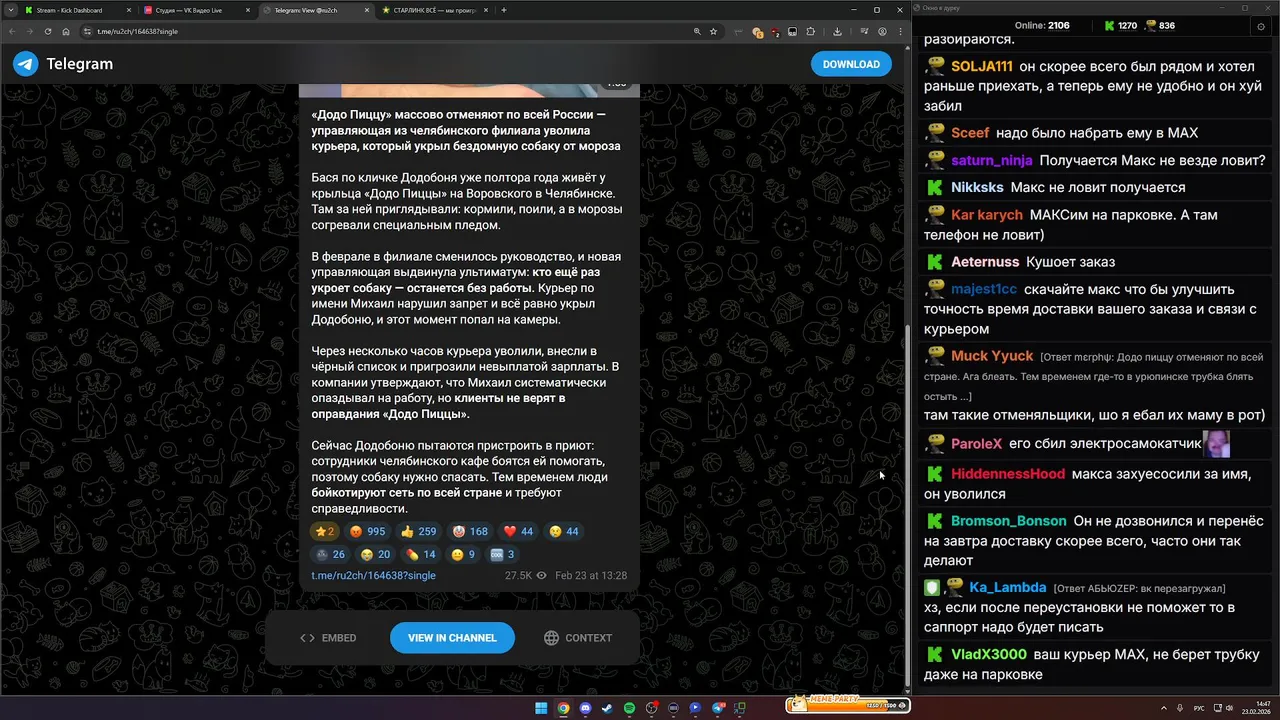Click the CONTEXT button

(578, 638)
